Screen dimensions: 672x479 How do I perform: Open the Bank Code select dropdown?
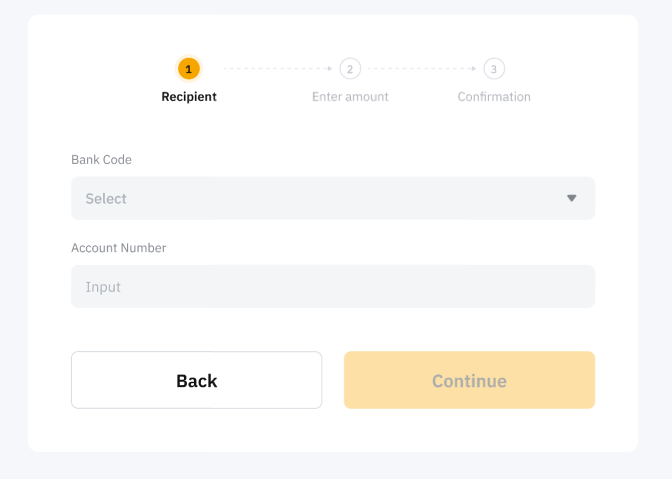332,198
